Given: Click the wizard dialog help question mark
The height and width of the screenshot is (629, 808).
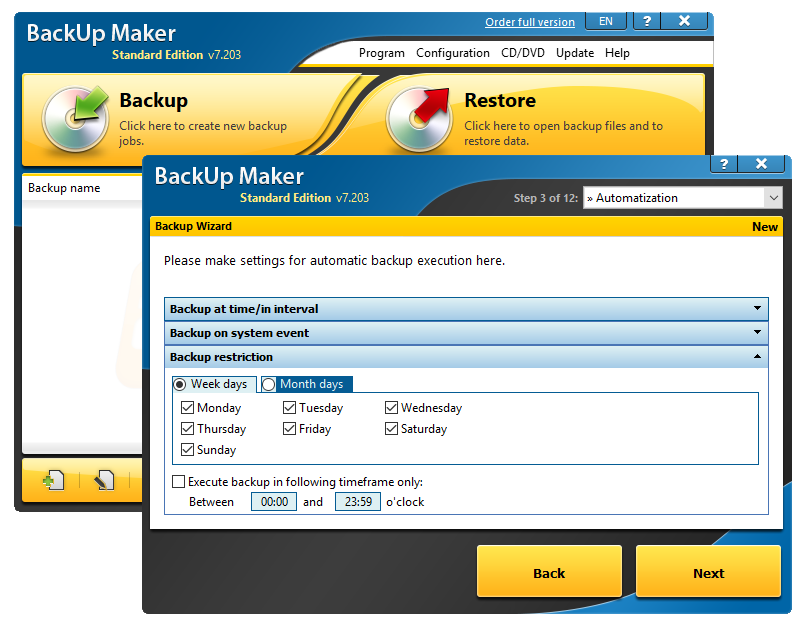Looking at the screenshot, I should tap(724, 165).
